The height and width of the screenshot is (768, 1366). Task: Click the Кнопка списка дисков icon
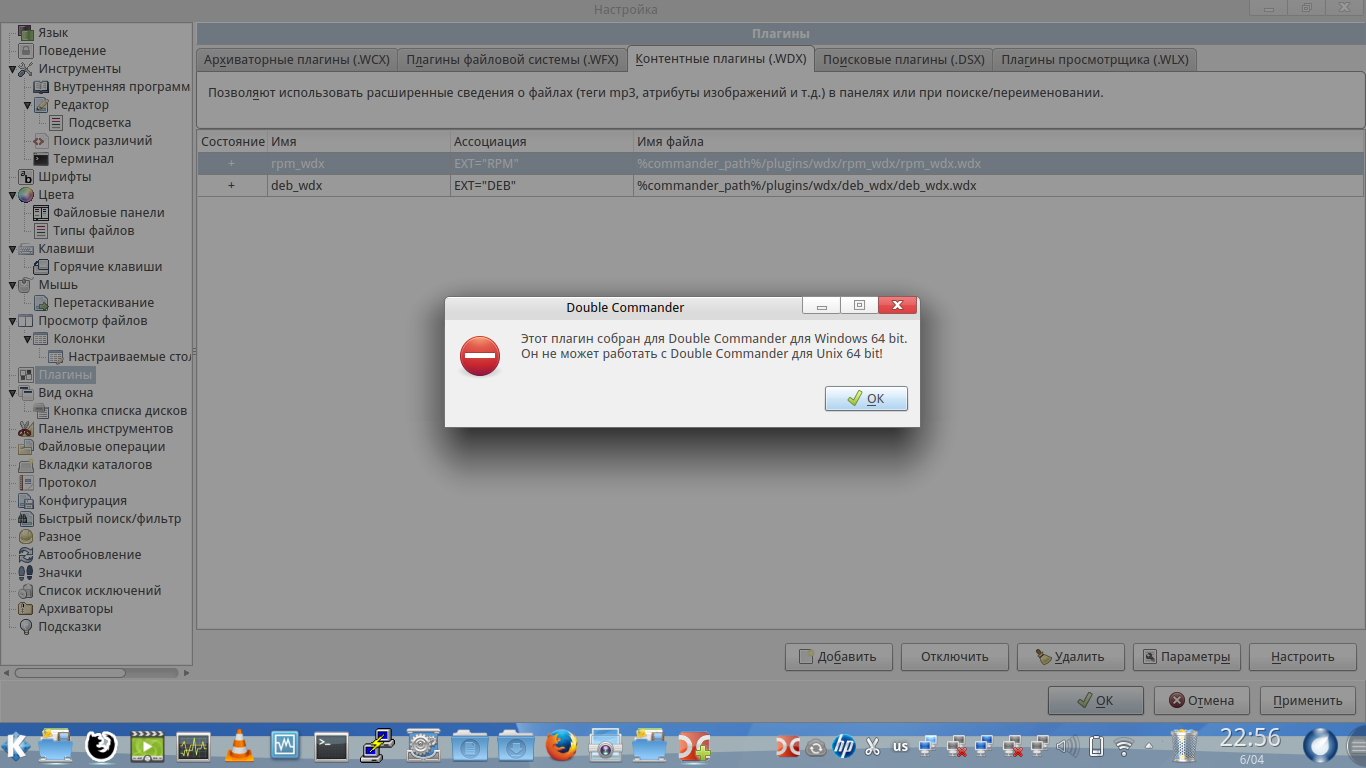click(41, 411)
